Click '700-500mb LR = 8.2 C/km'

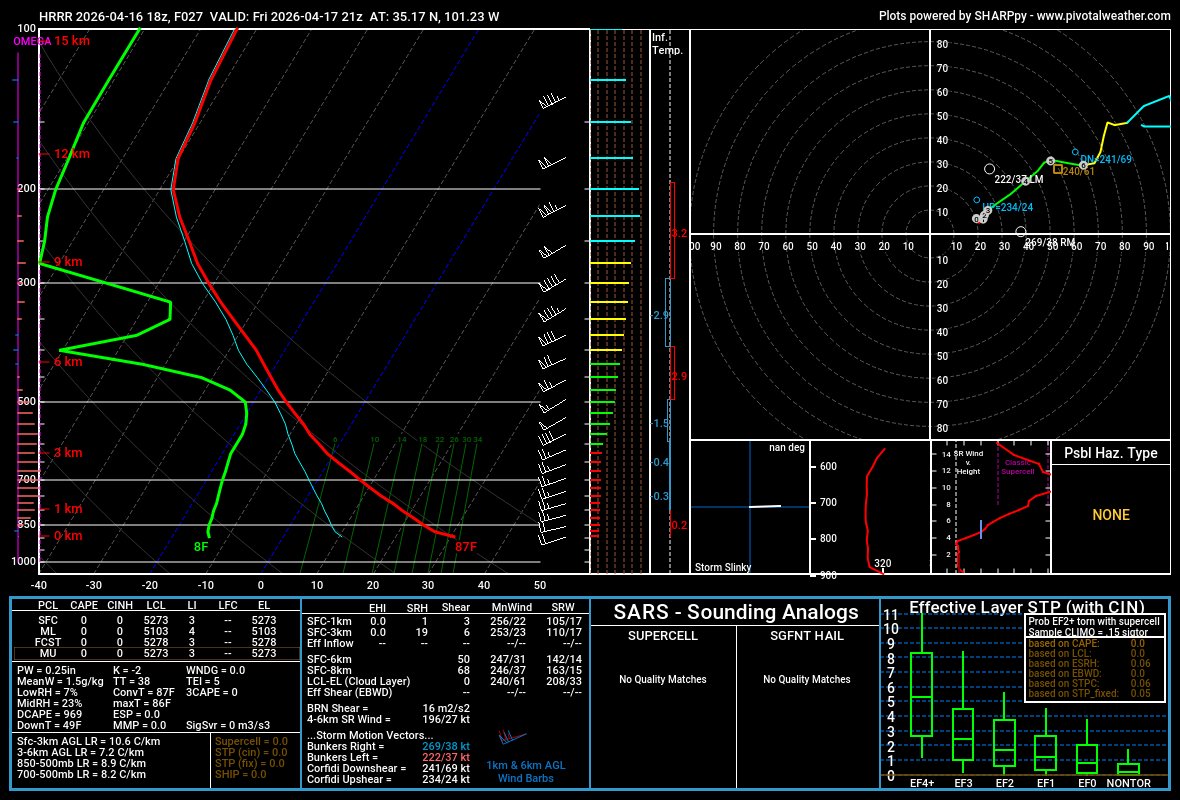coord(81,774)
